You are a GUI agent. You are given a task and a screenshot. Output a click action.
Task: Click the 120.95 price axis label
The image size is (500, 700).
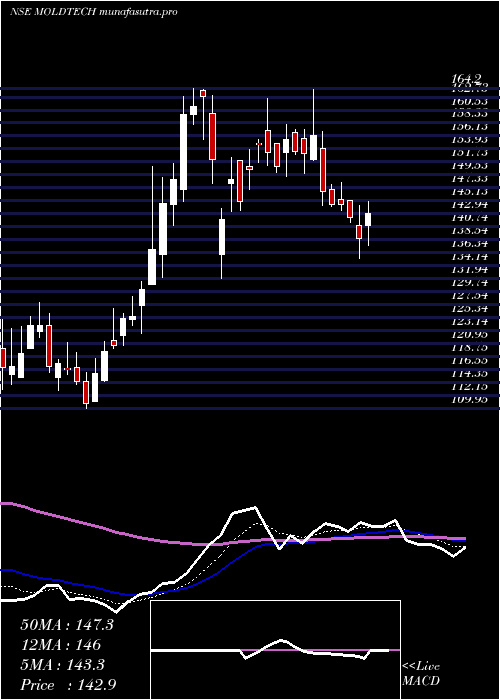(469, 335)
